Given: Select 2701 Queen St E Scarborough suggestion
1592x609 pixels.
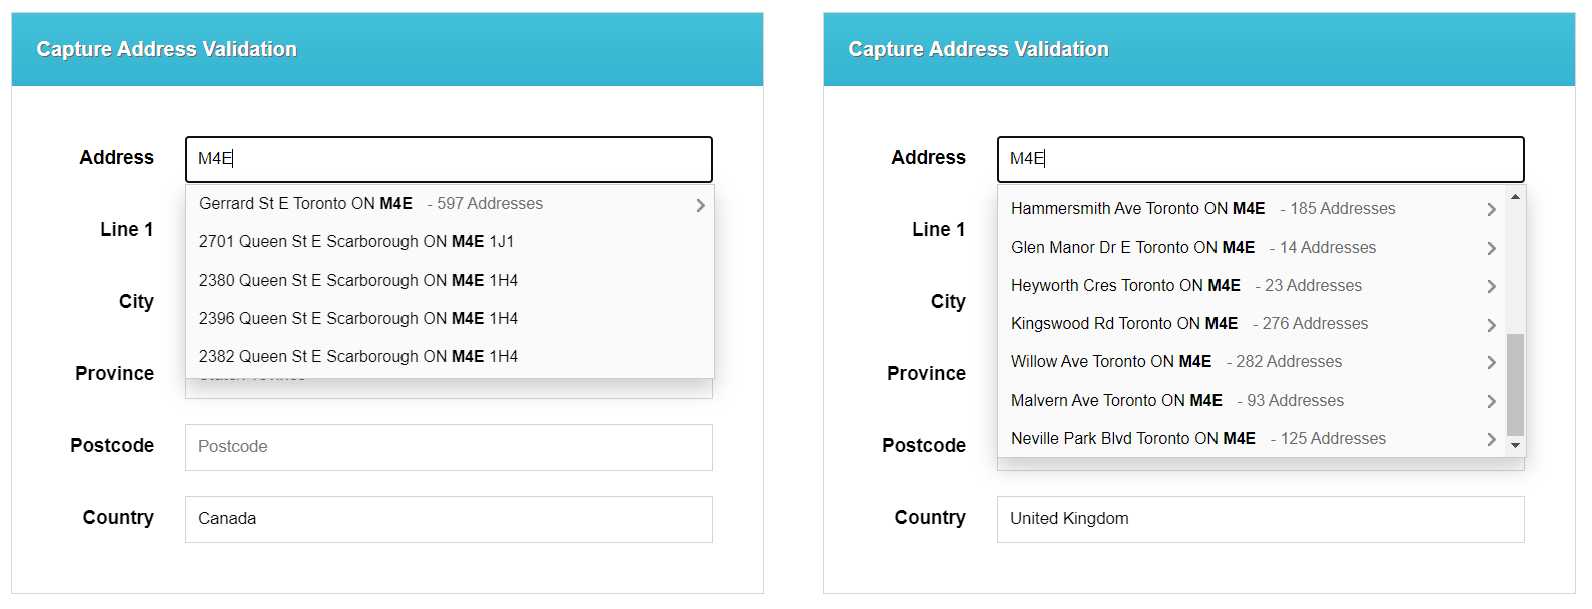Looking at the screenshot, I should point(450,242).
